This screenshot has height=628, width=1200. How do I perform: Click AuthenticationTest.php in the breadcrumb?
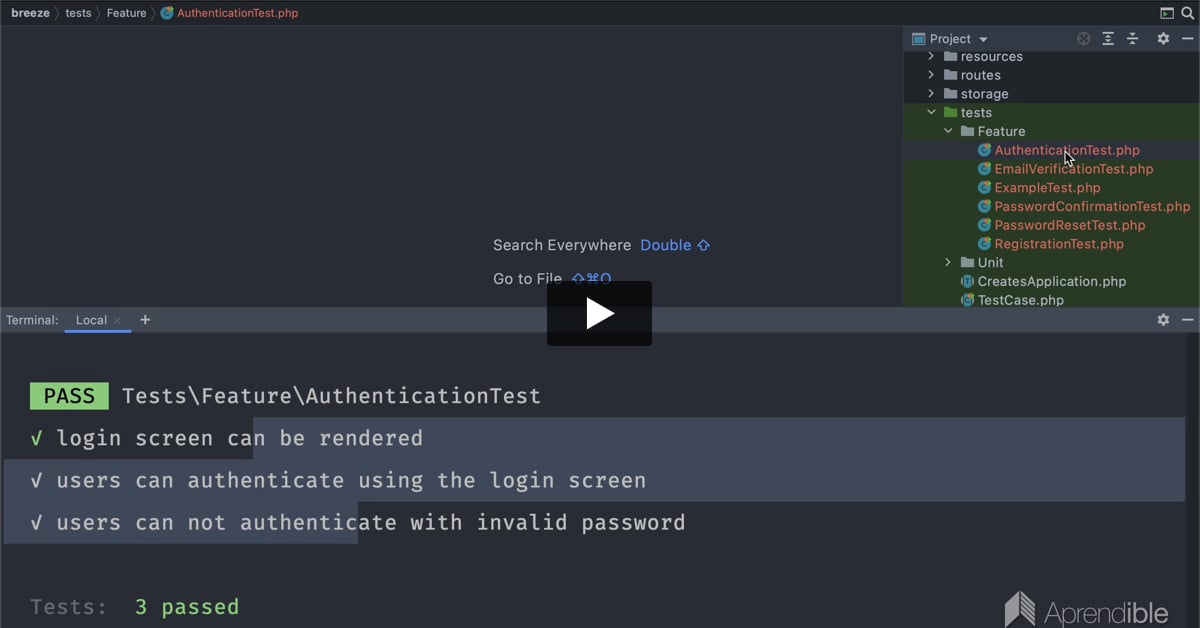click(237, 13)
